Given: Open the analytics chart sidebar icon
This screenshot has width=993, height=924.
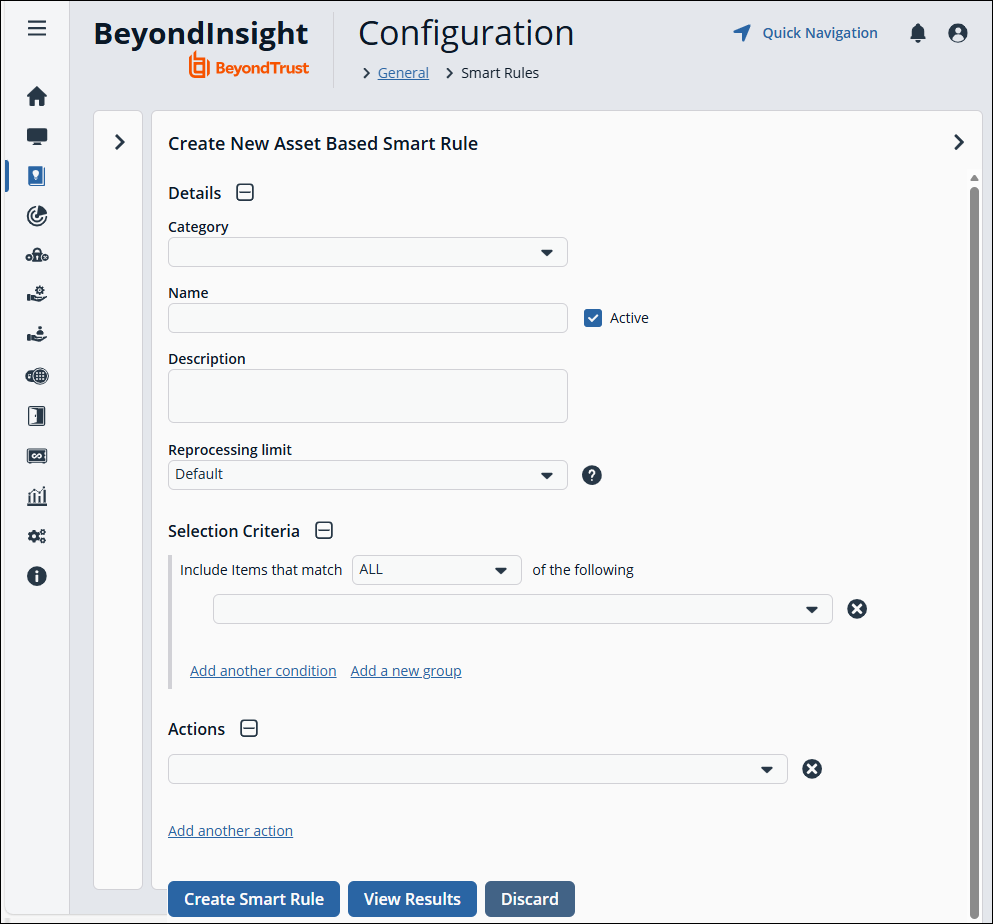Looking at the screenshot, I should [x=37, y=496].
